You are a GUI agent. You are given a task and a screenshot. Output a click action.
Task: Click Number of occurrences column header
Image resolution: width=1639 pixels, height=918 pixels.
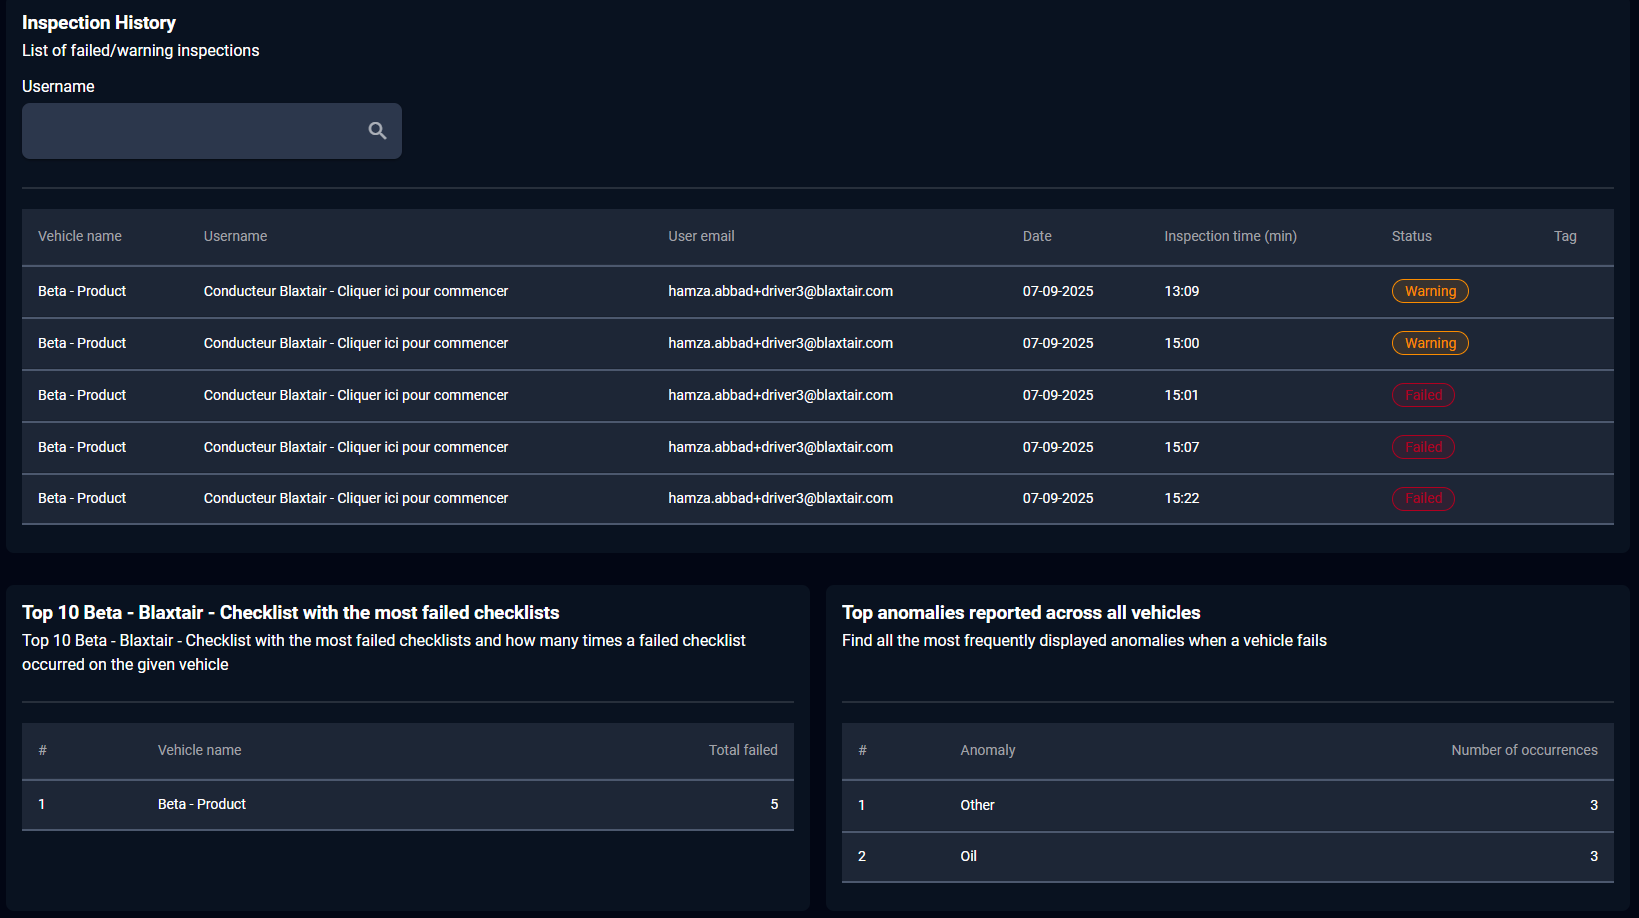tap(1524, 750)
